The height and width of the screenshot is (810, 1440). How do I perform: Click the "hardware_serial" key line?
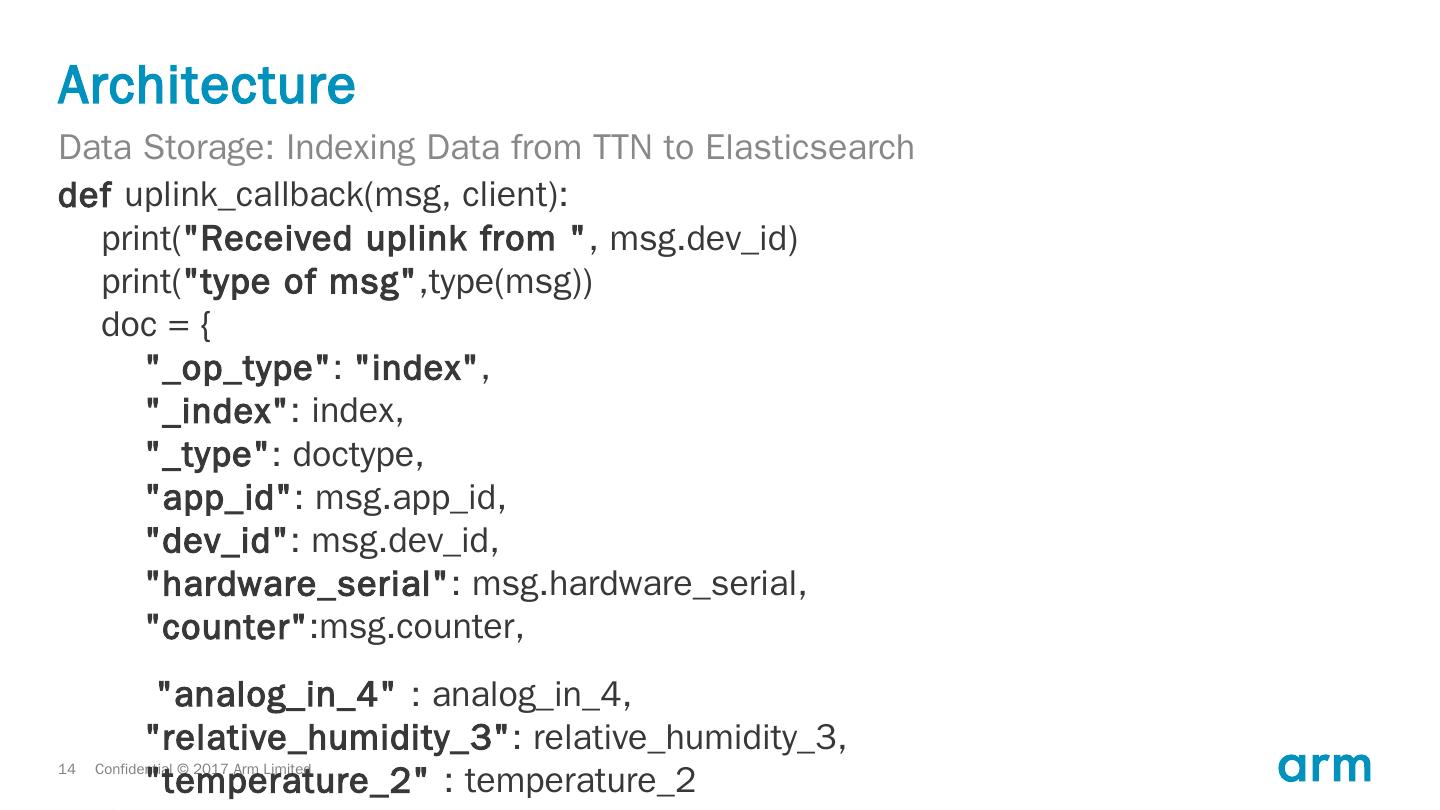pos(476,584)
